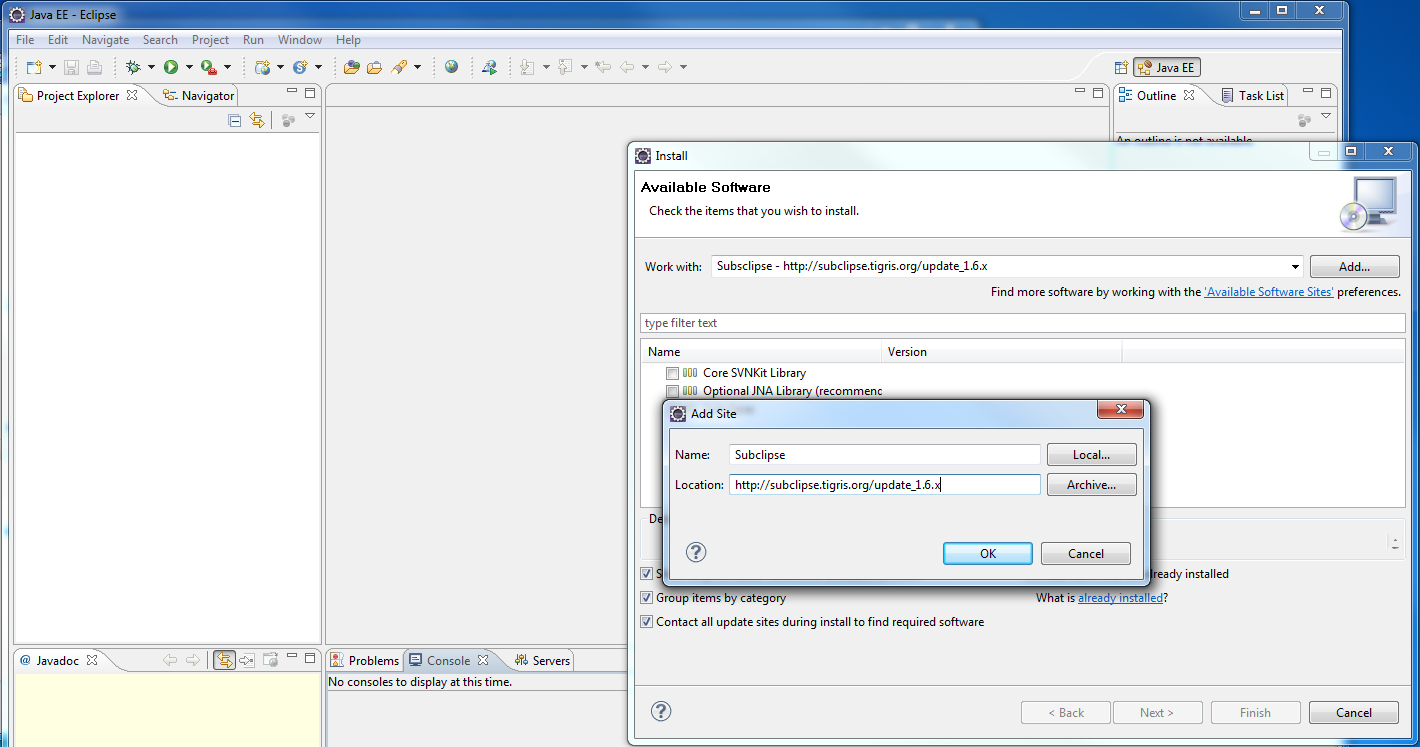Click Cancel at bottom of Install dialog
This screenshot has height=747, width=1420.
coord(1354,713)
